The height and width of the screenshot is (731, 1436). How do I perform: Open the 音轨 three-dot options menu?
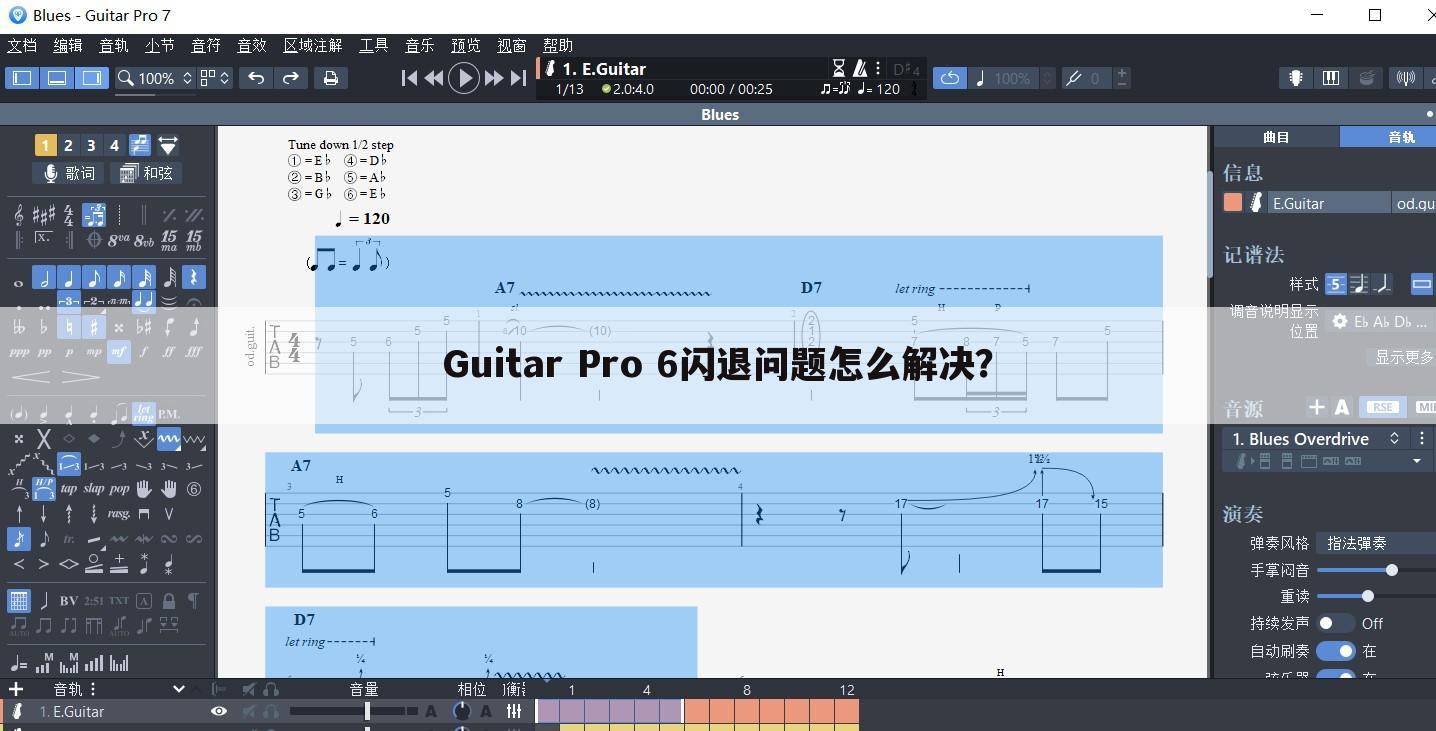pos(93,689)
